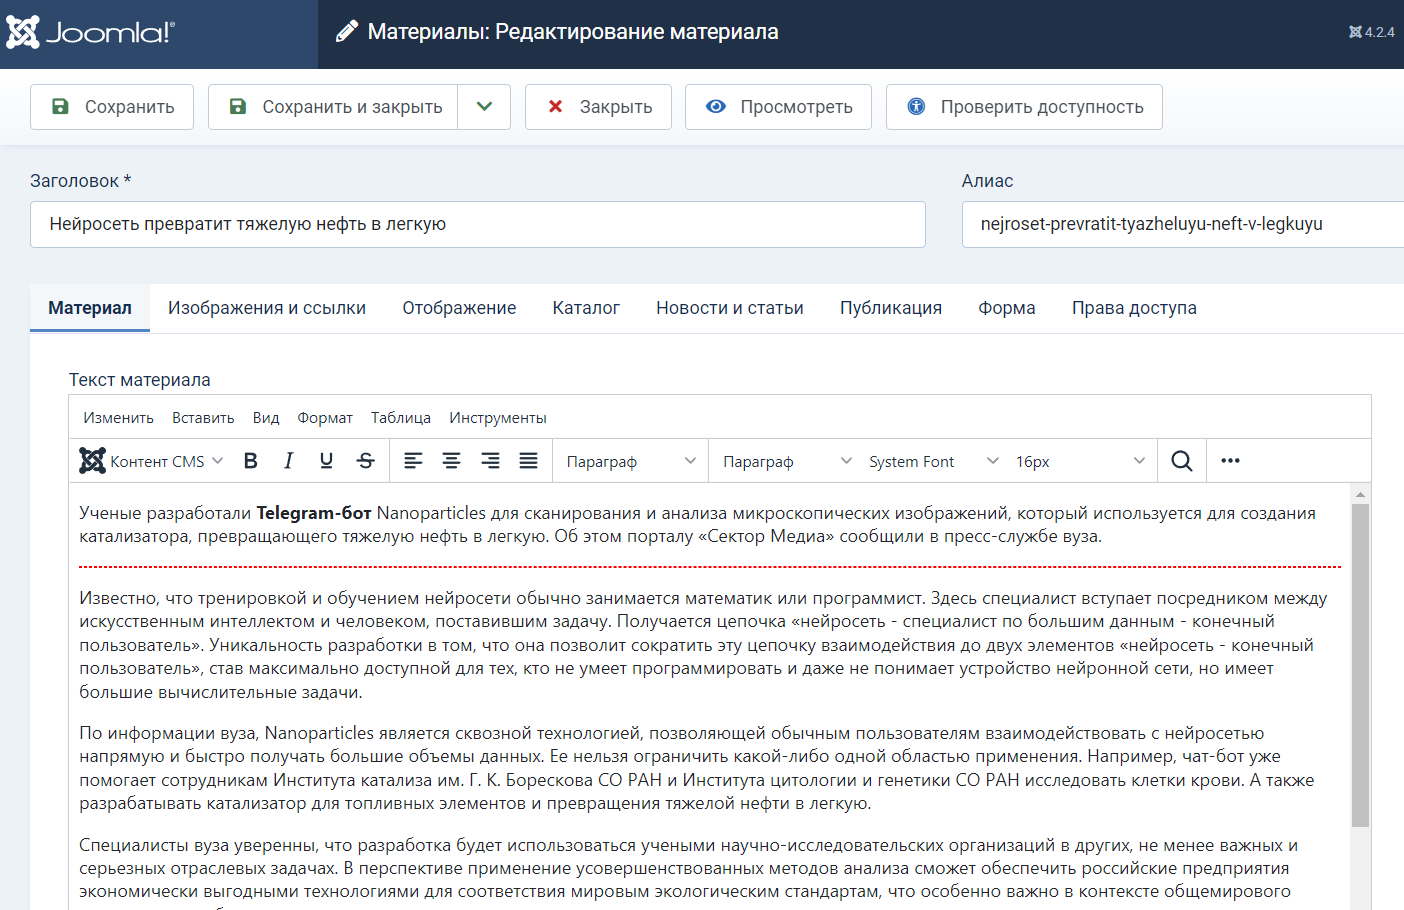The image size is (1404, 910).
Task: Center align the text
Action: tap(451, 461)
